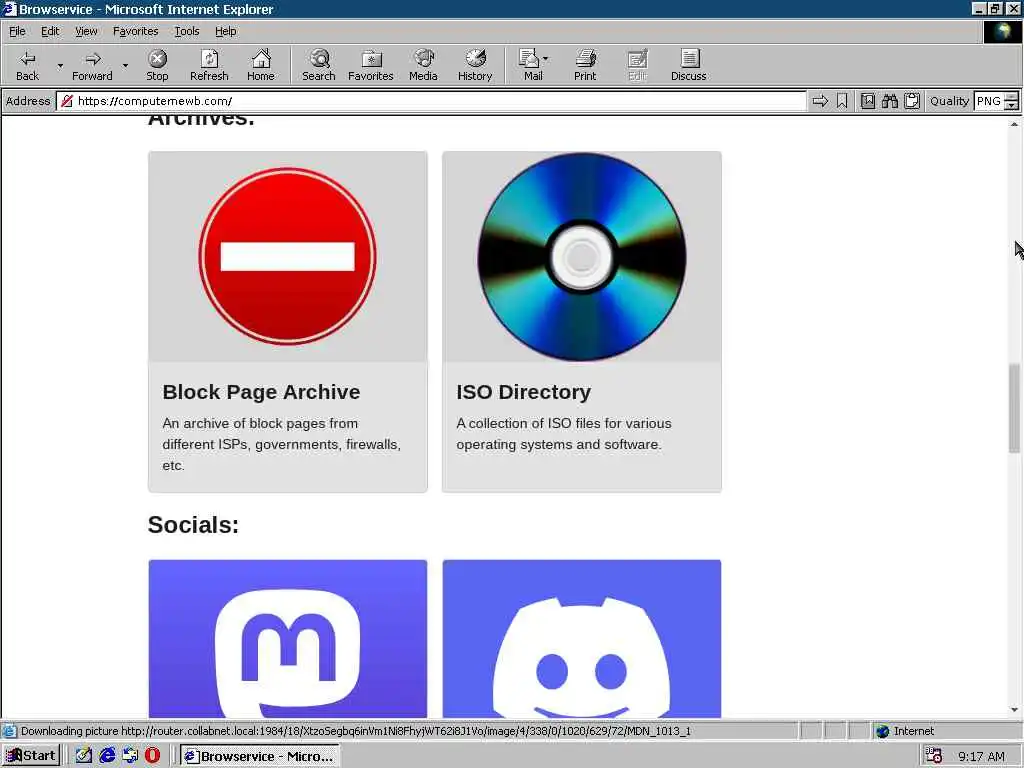1024x768 pixels.
Task: Go back using the Back toolbar button
Action: (x=27, y=65)
